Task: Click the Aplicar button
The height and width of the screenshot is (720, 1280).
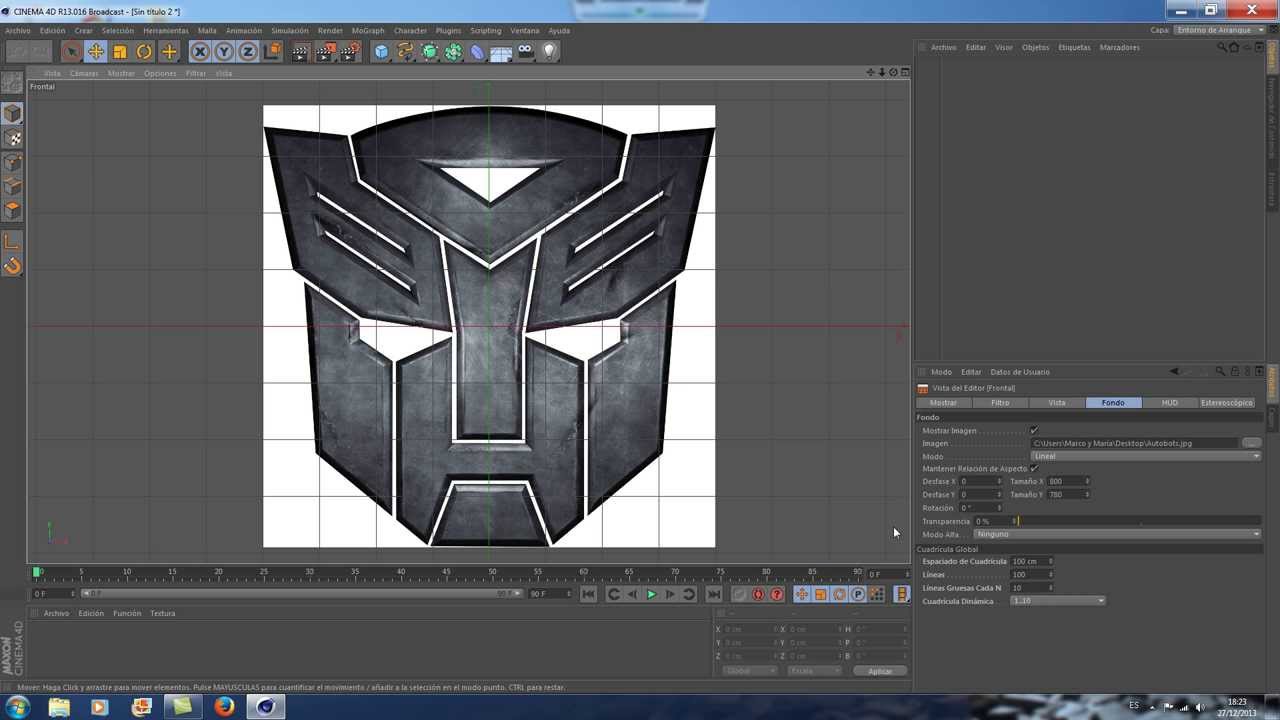Action: click(880, 671)
